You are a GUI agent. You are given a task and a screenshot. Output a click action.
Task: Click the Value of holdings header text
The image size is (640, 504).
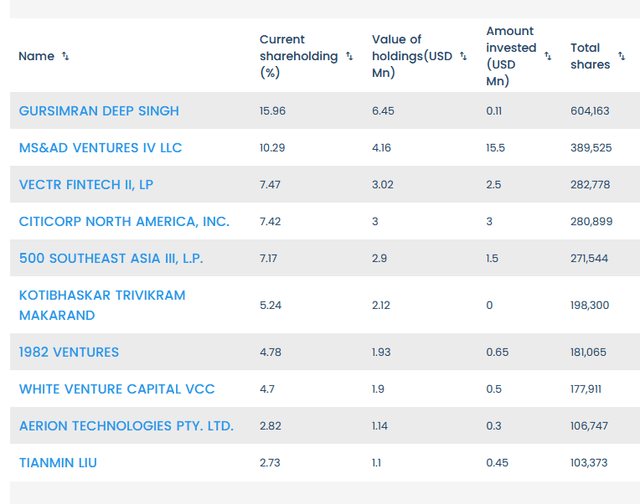pos(411,56)
